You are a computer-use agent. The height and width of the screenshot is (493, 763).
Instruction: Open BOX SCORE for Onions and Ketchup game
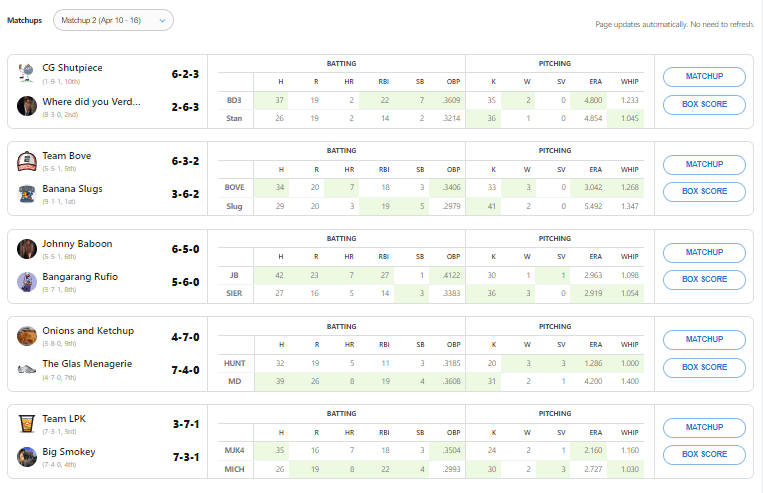tap(704, 367)
